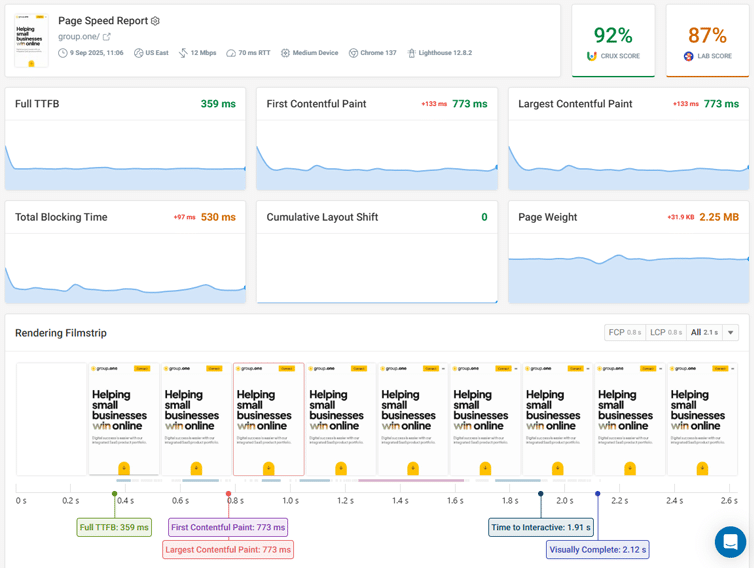
Task: Click the 70 ms RTT latency icon
Action: pyautogui.click(x=232, y=53)
